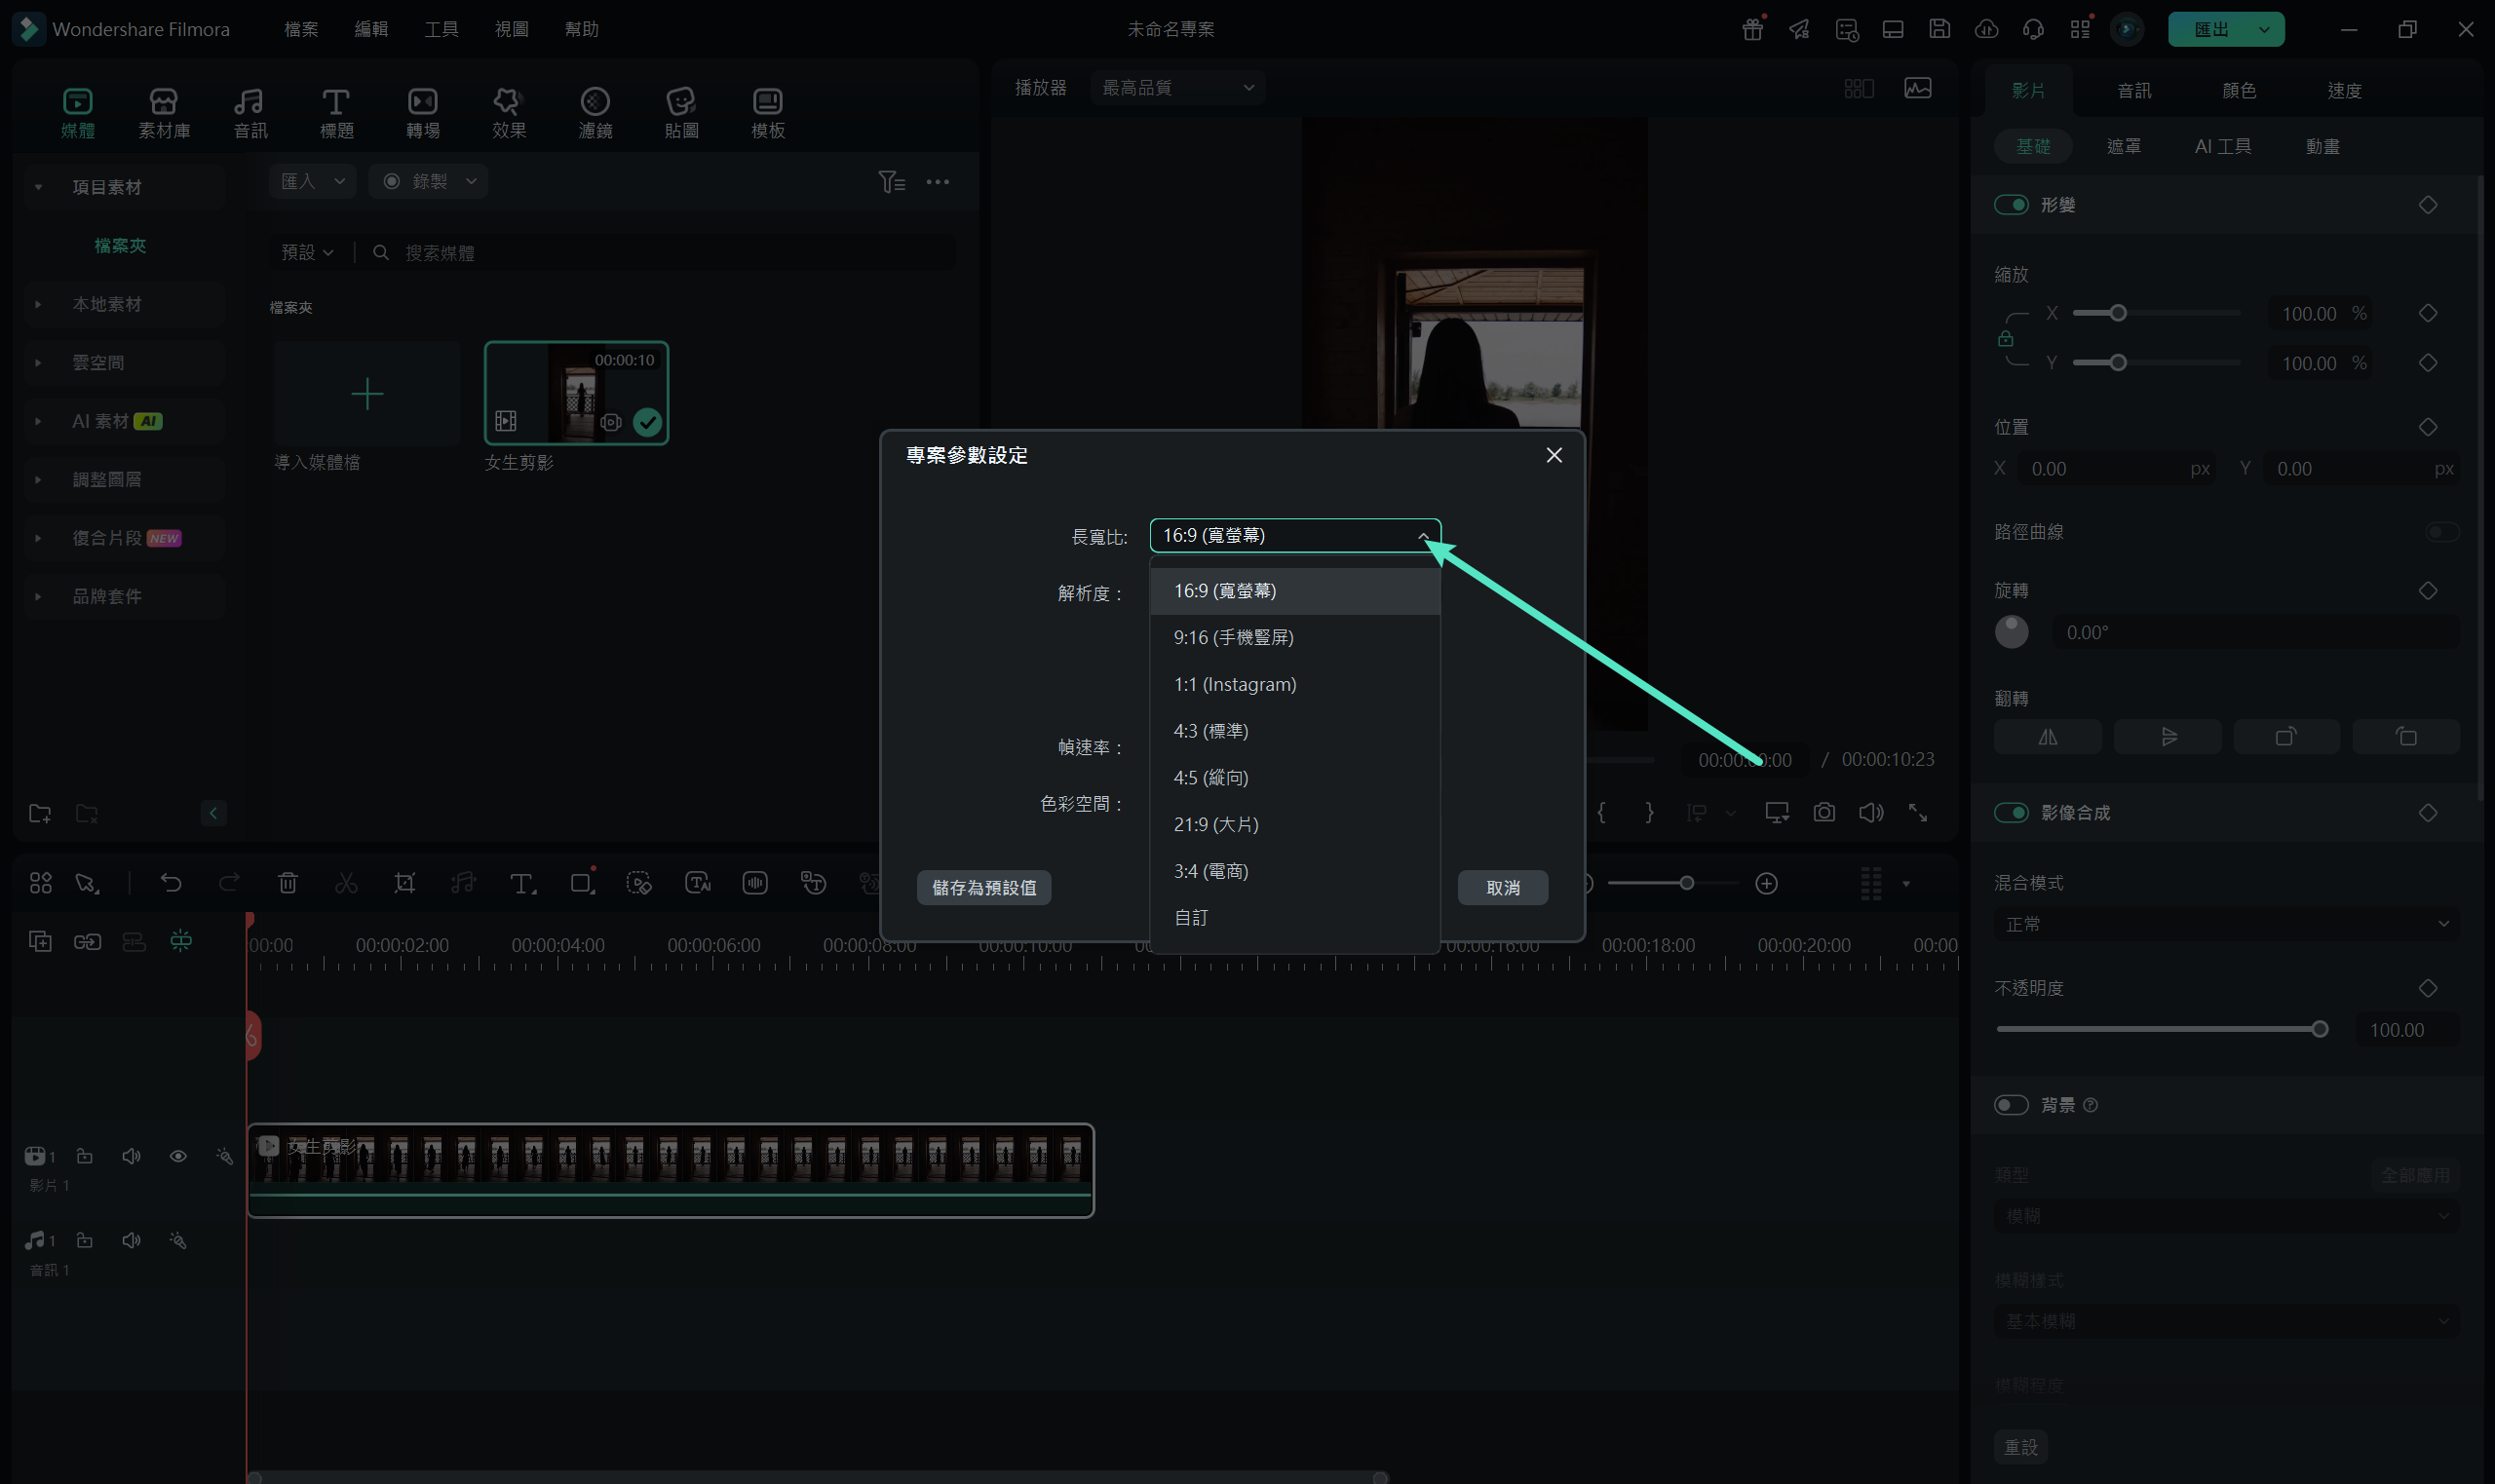
Task: Open the 貼圖 stickers icon
Action: 681,112
